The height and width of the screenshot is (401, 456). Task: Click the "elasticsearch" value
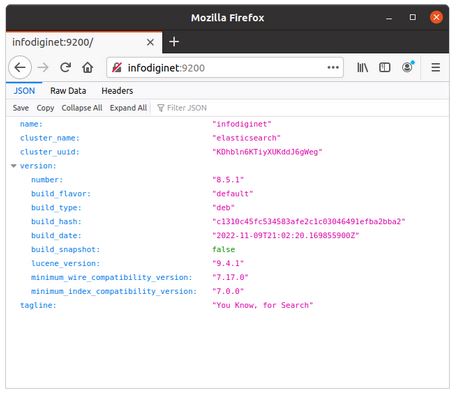(246, 138)
